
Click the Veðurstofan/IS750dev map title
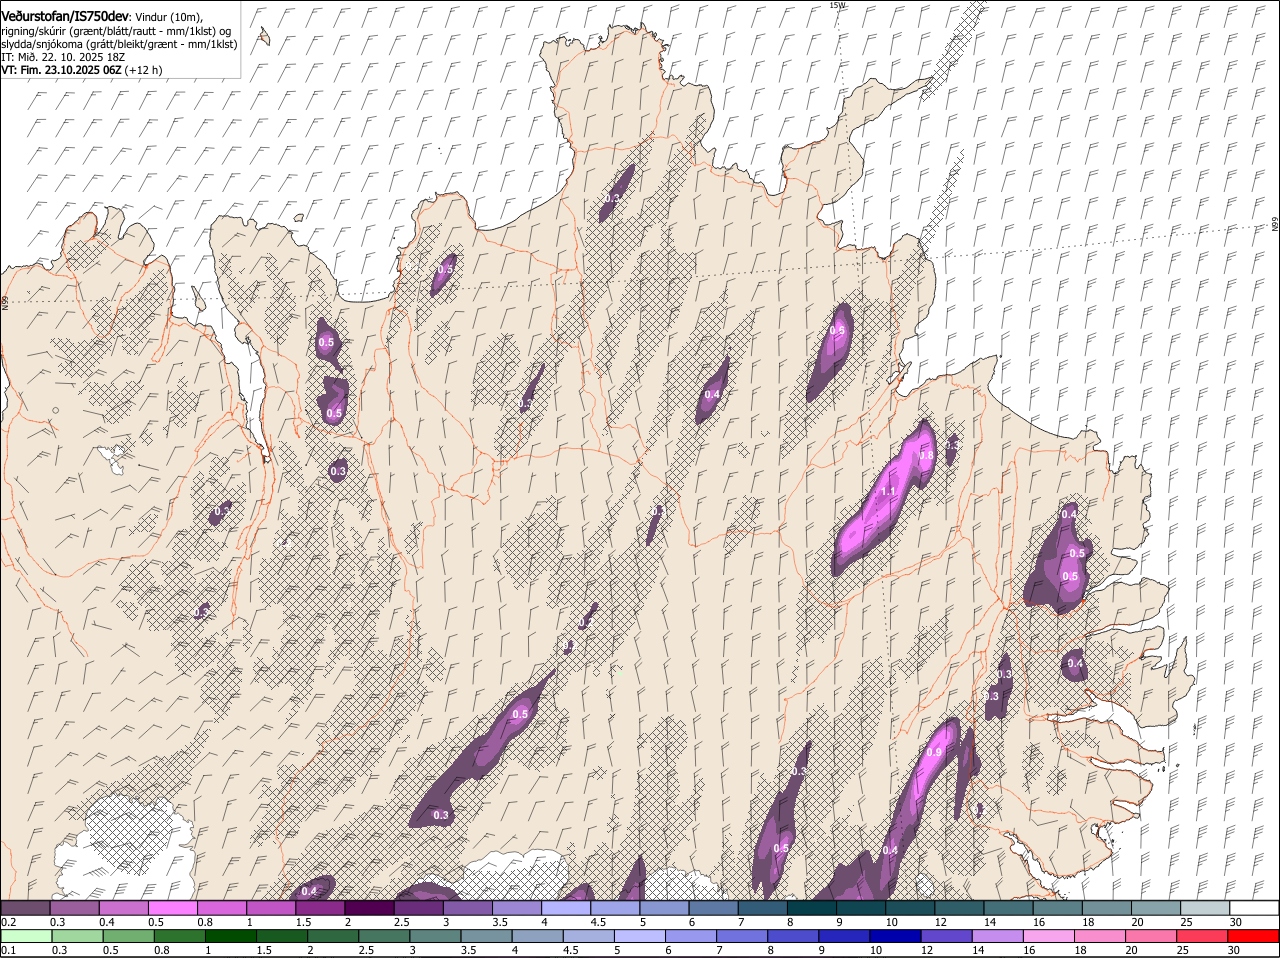click(x=65, y=17)
